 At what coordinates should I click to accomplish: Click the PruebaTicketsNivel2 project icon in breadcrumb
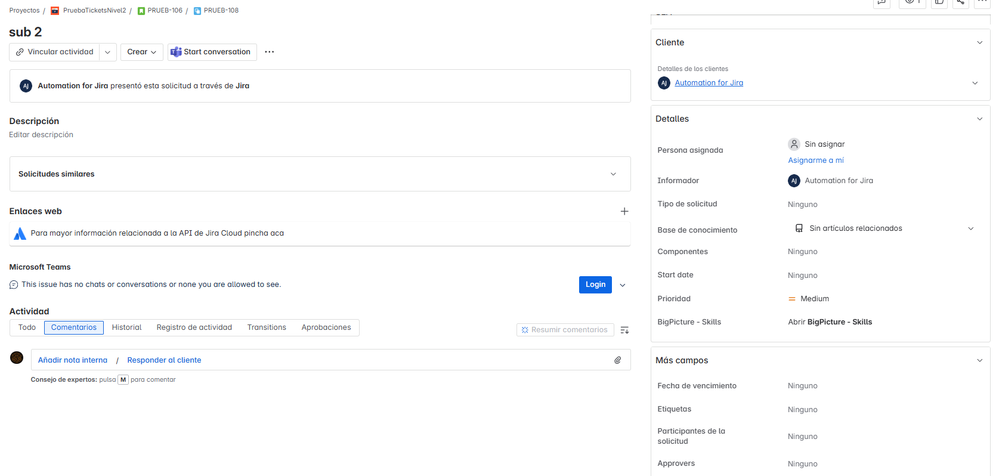tap(55, 11)
